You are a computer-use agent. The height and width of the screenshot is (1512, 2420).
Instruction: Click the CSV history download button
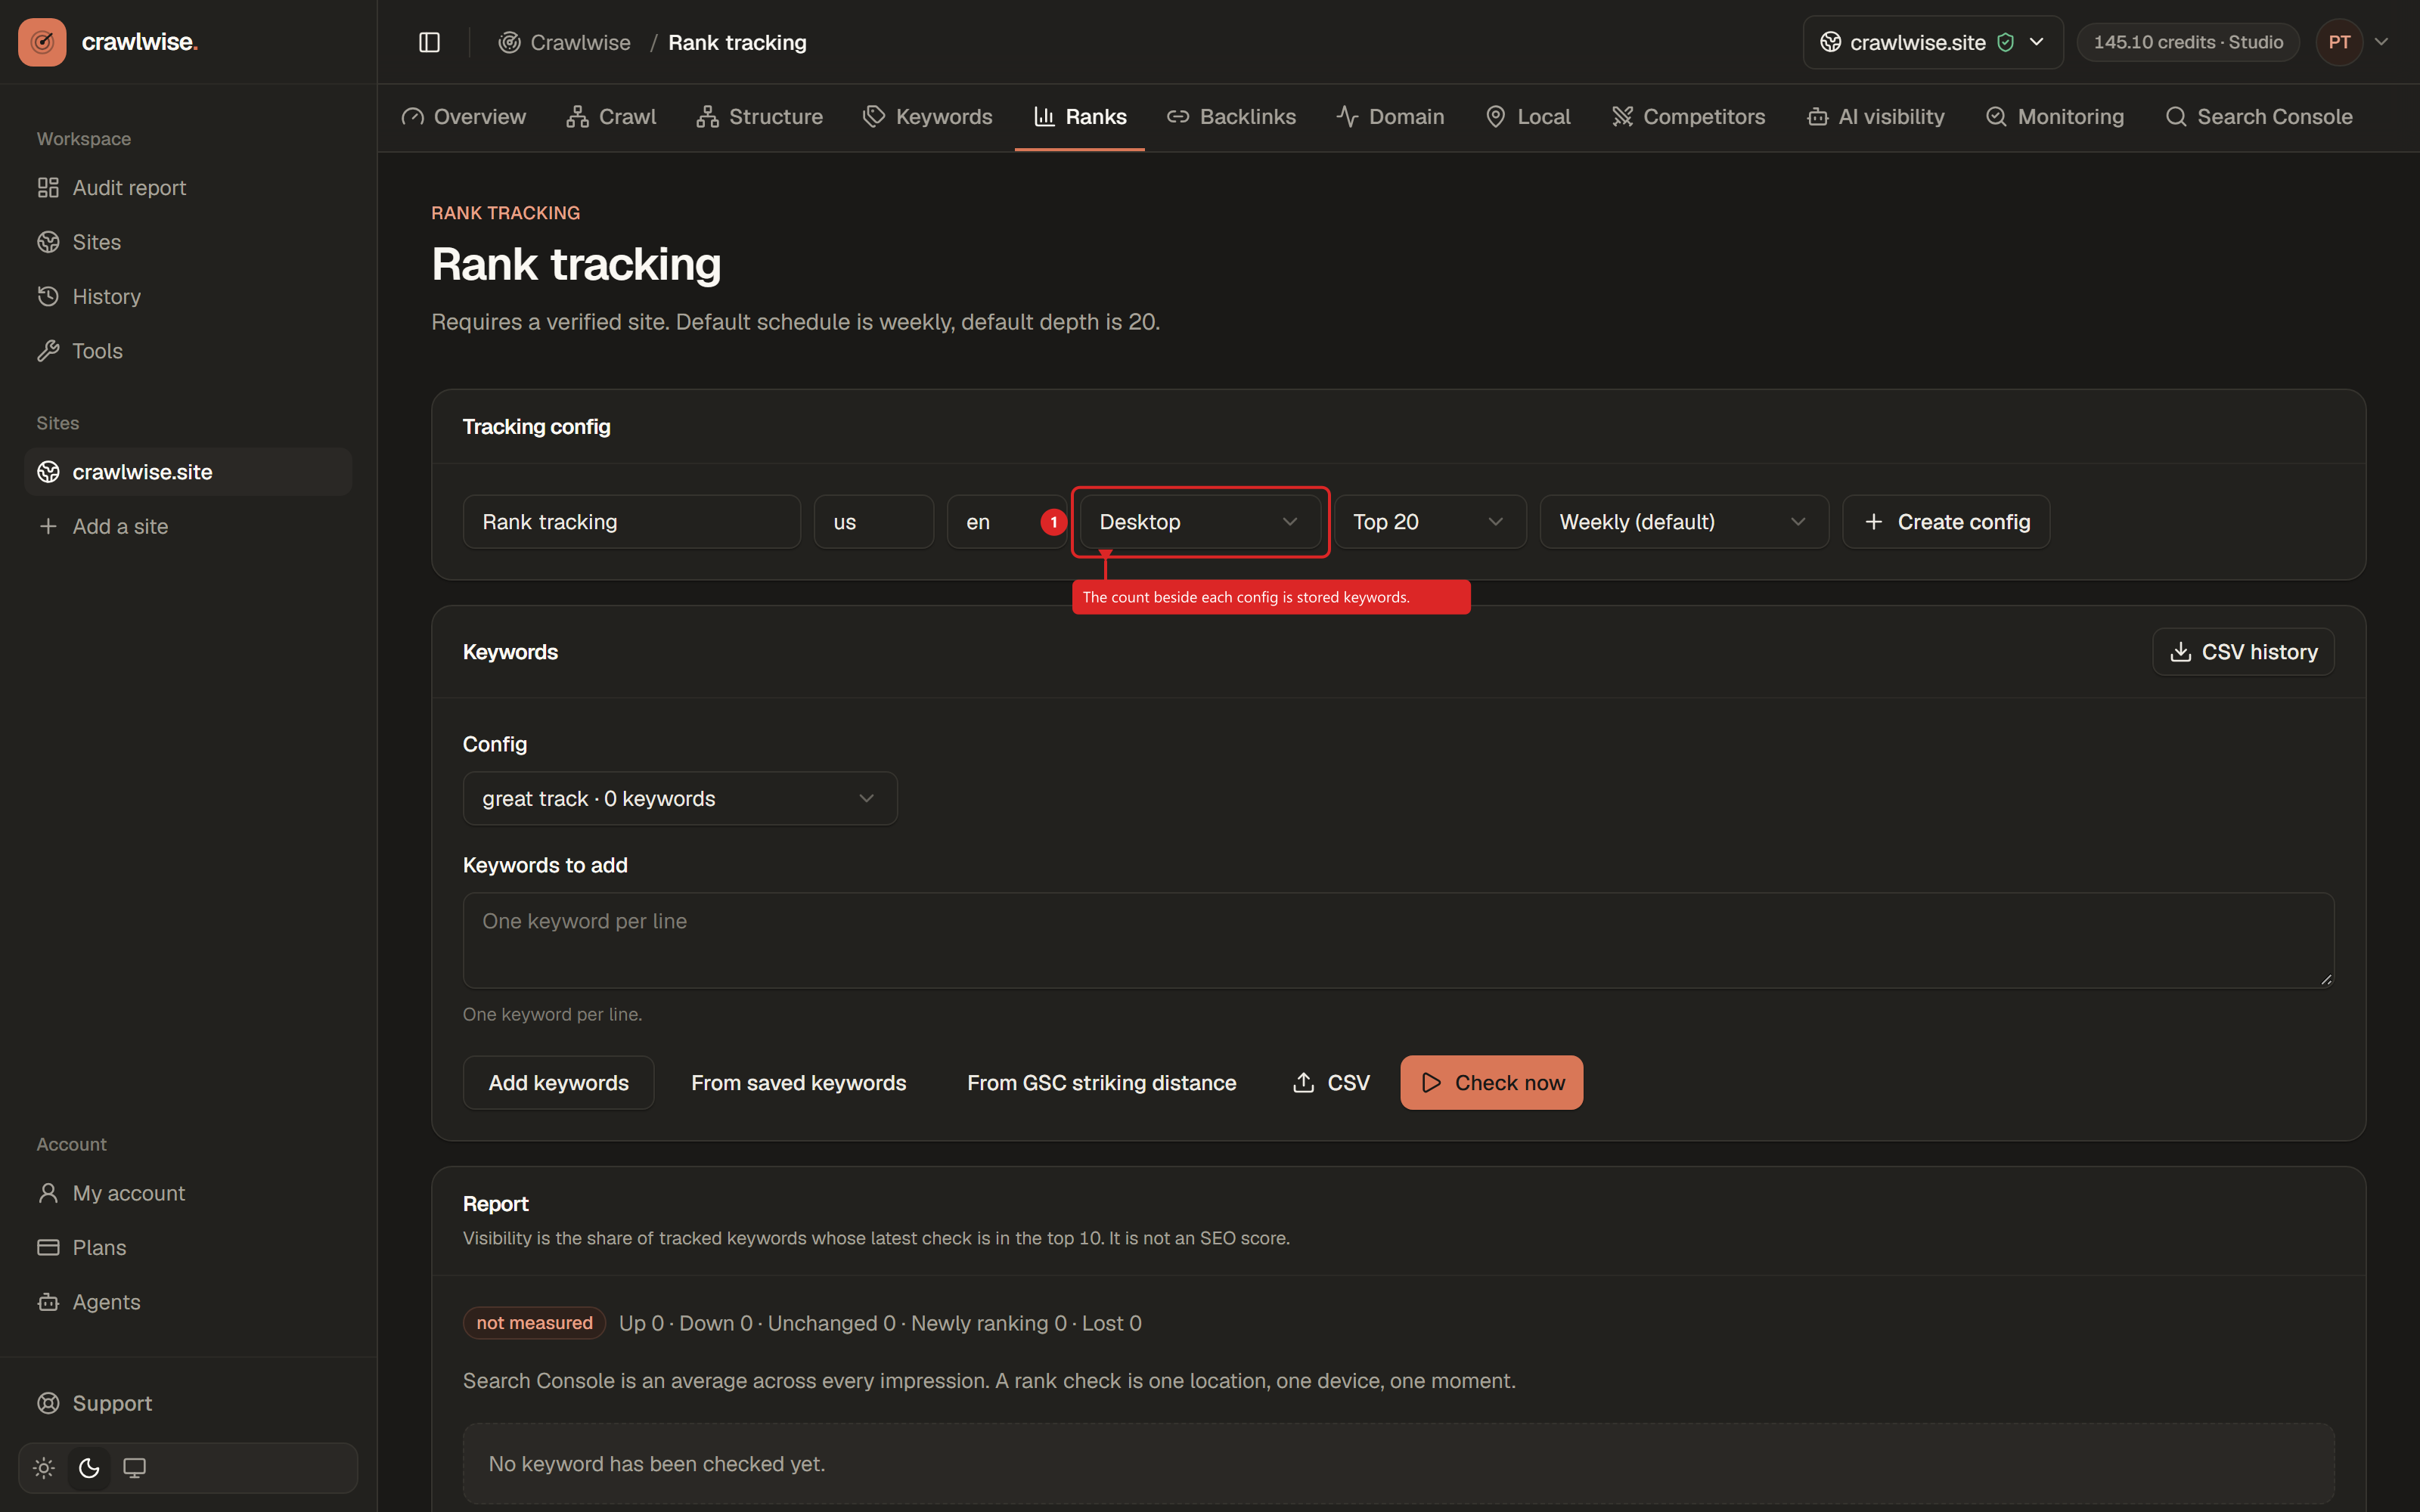[2243, 652]
